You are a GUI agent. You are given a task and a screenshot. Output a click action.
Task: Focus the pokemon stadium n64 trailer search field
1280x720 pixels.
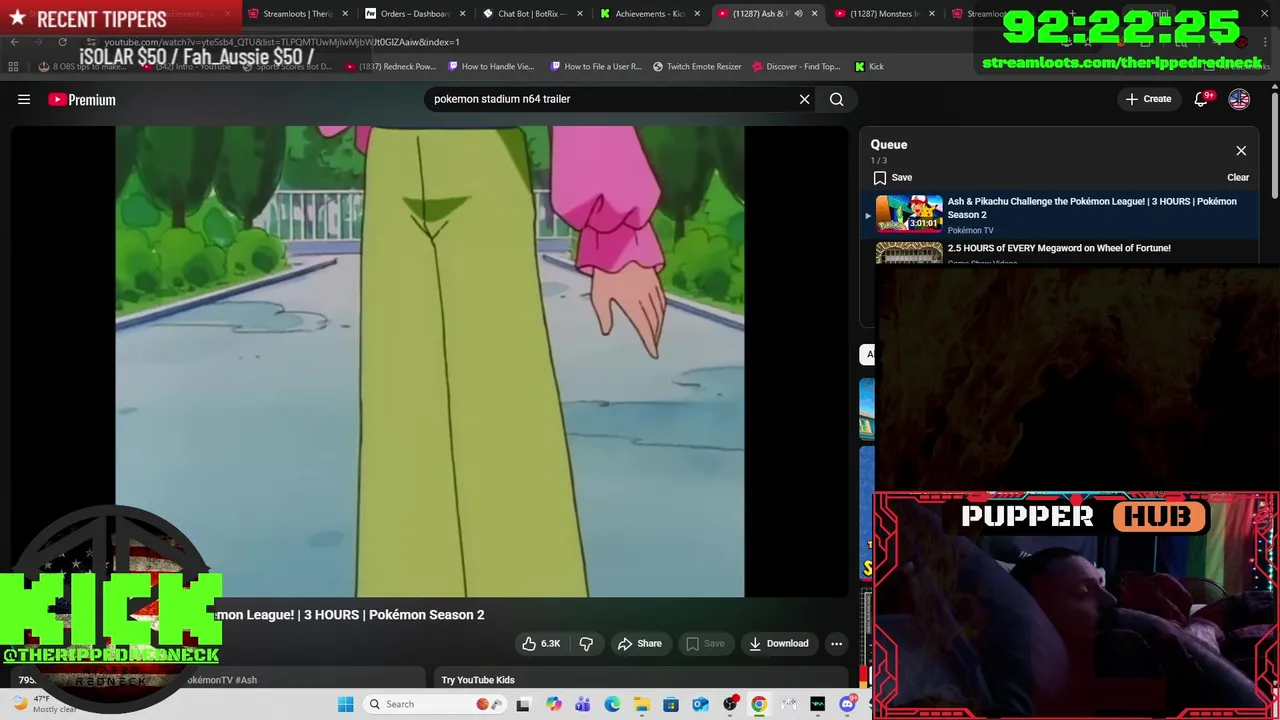(x=610, y=99)
